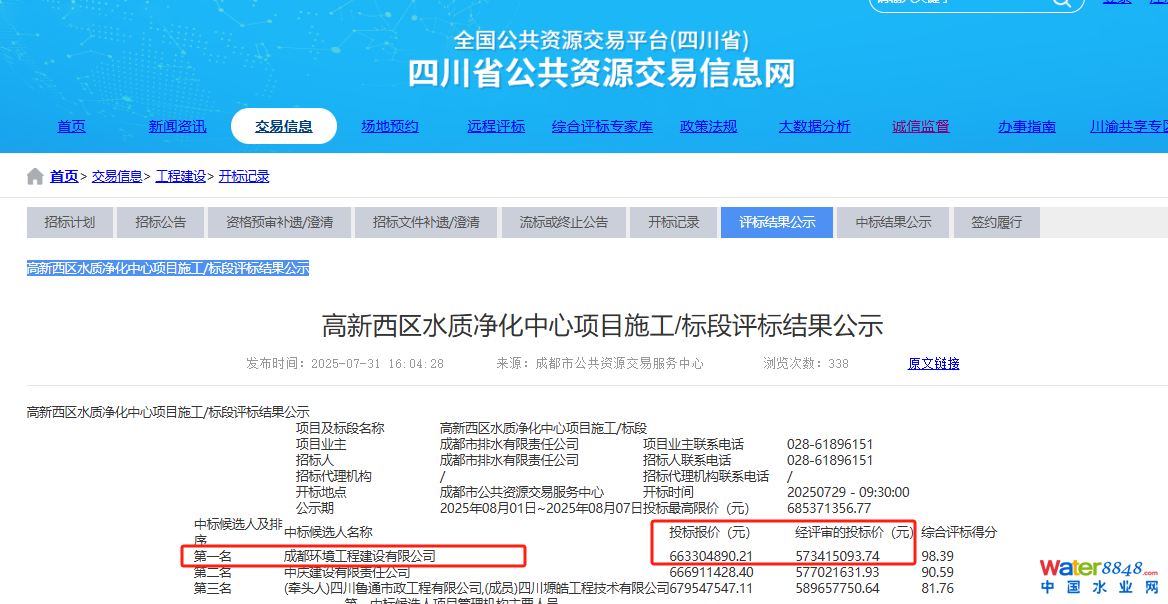This screenshot has height=604, width=1168.
Task: Switch to the 中标结果公示 tab
Action: pos(893,222)
